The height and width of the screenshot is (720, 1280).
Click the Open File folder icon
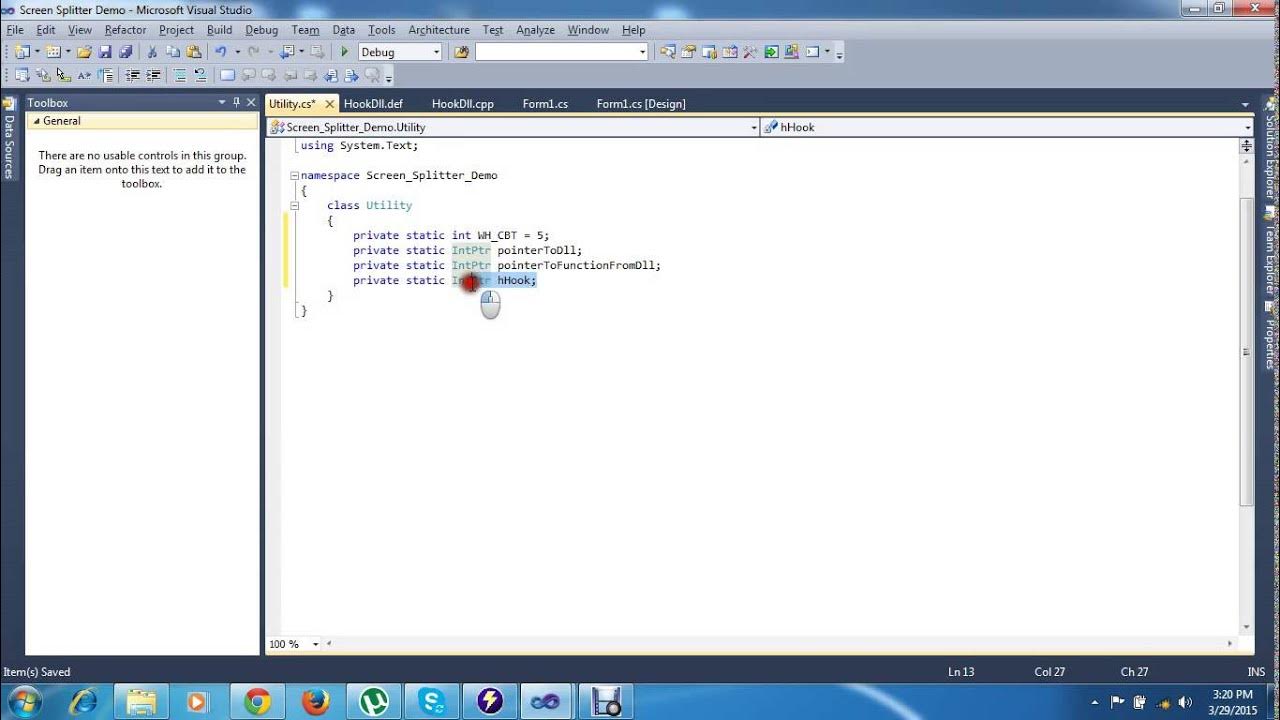84,52
